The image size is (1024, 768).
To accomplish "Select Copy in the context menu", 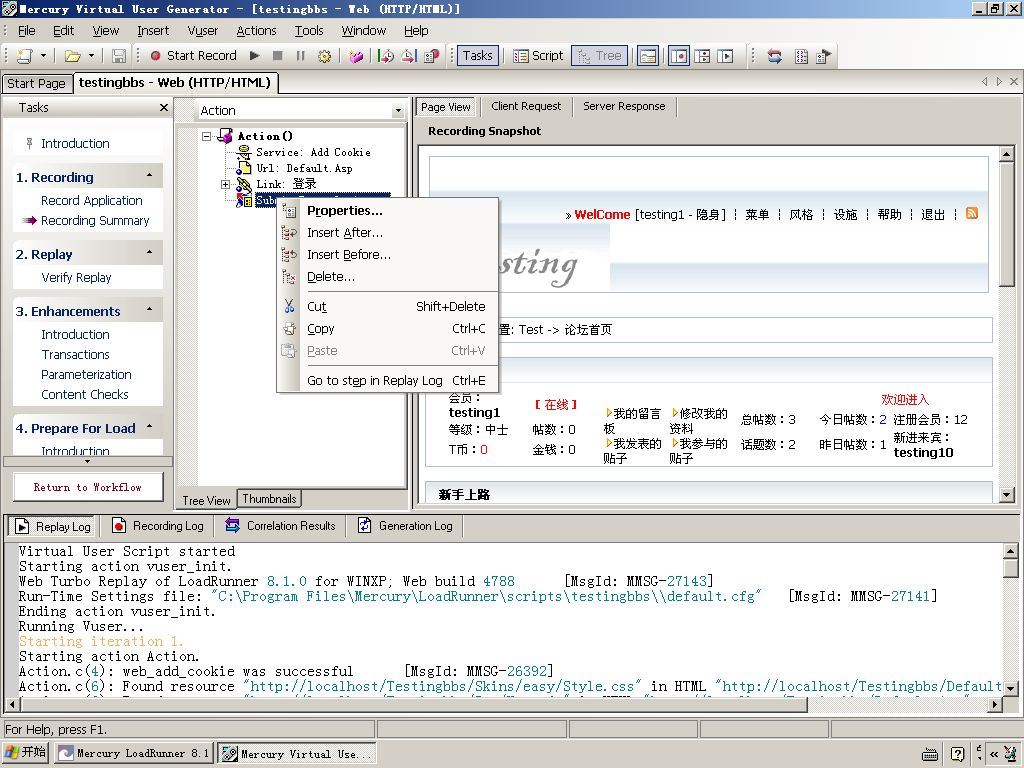I will [388, 329].
